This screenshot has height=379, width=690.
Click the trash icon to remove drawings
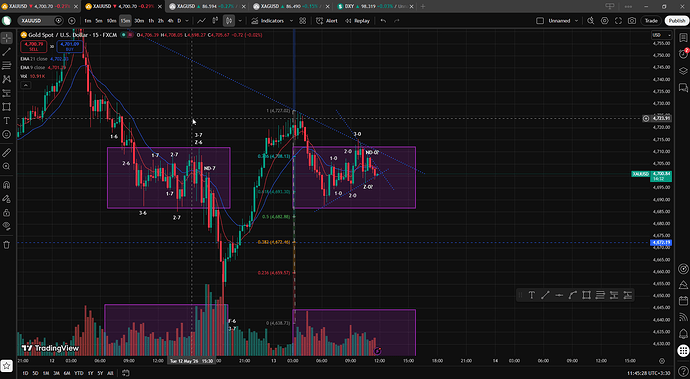7,245
